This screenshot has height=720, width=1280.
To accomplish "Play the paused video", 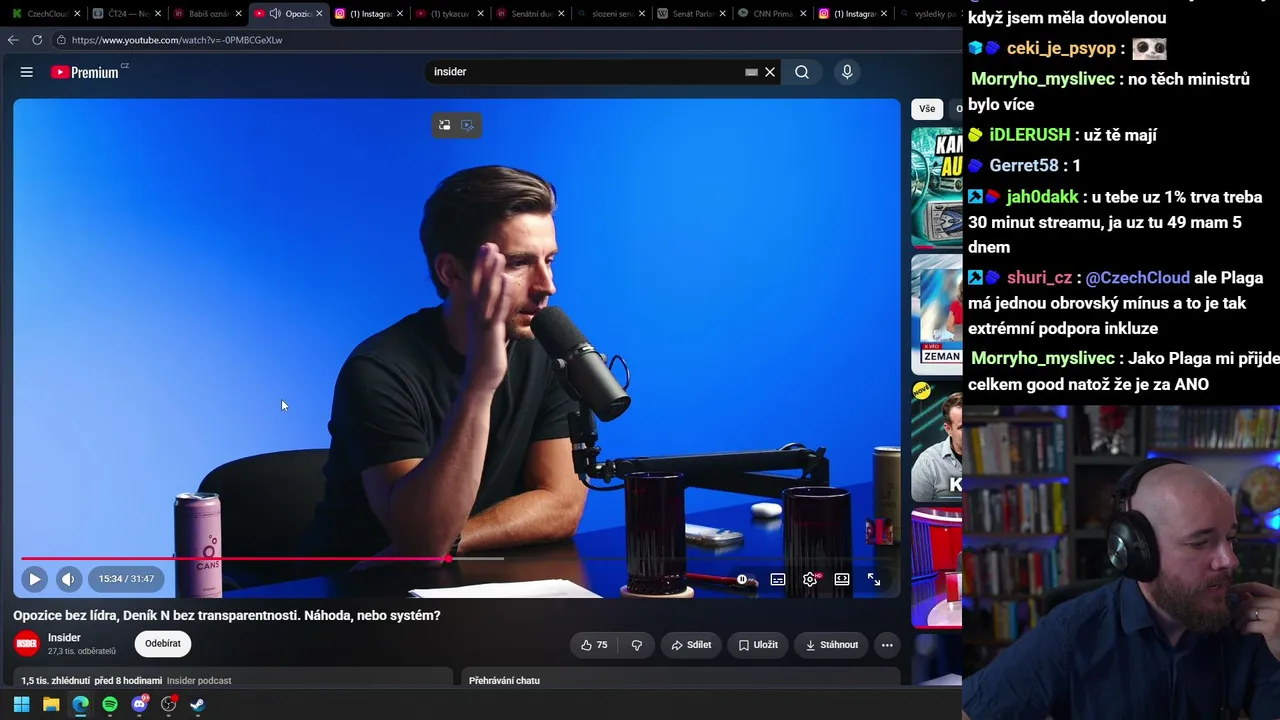I will coord(34,579).
